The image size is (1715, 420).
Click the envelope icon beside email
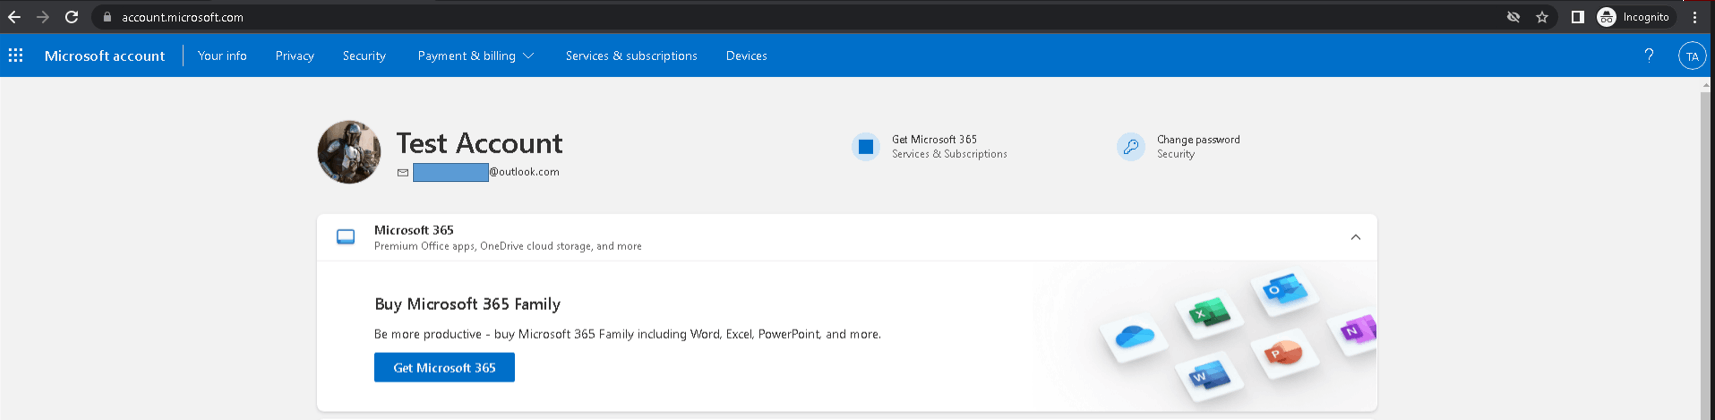coord(403,172)
